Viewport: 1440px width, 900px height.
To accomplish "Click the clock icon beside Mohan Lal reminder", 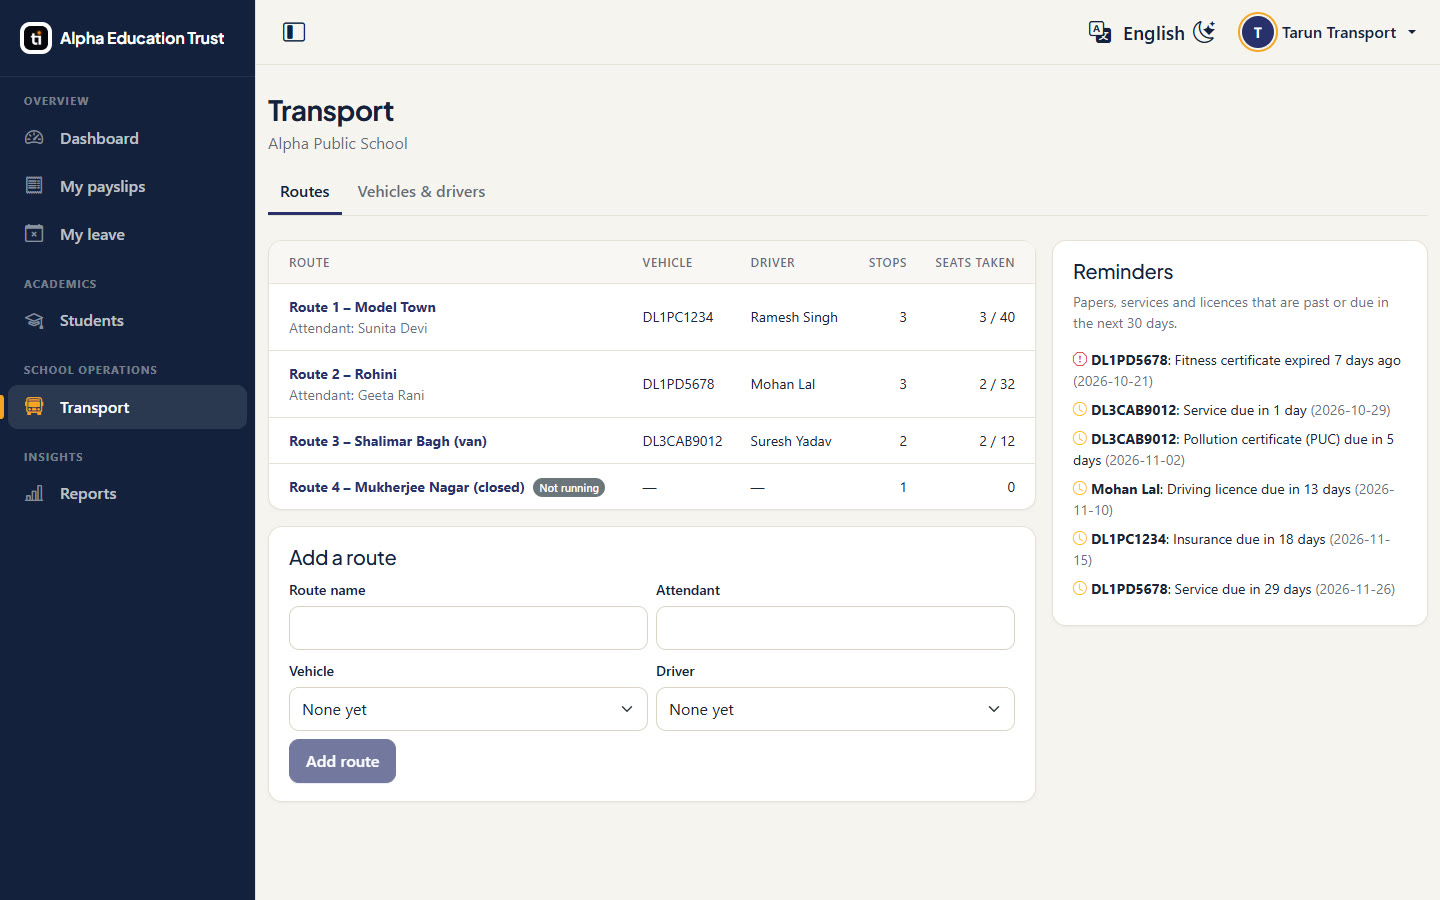I will point(1080,489).
